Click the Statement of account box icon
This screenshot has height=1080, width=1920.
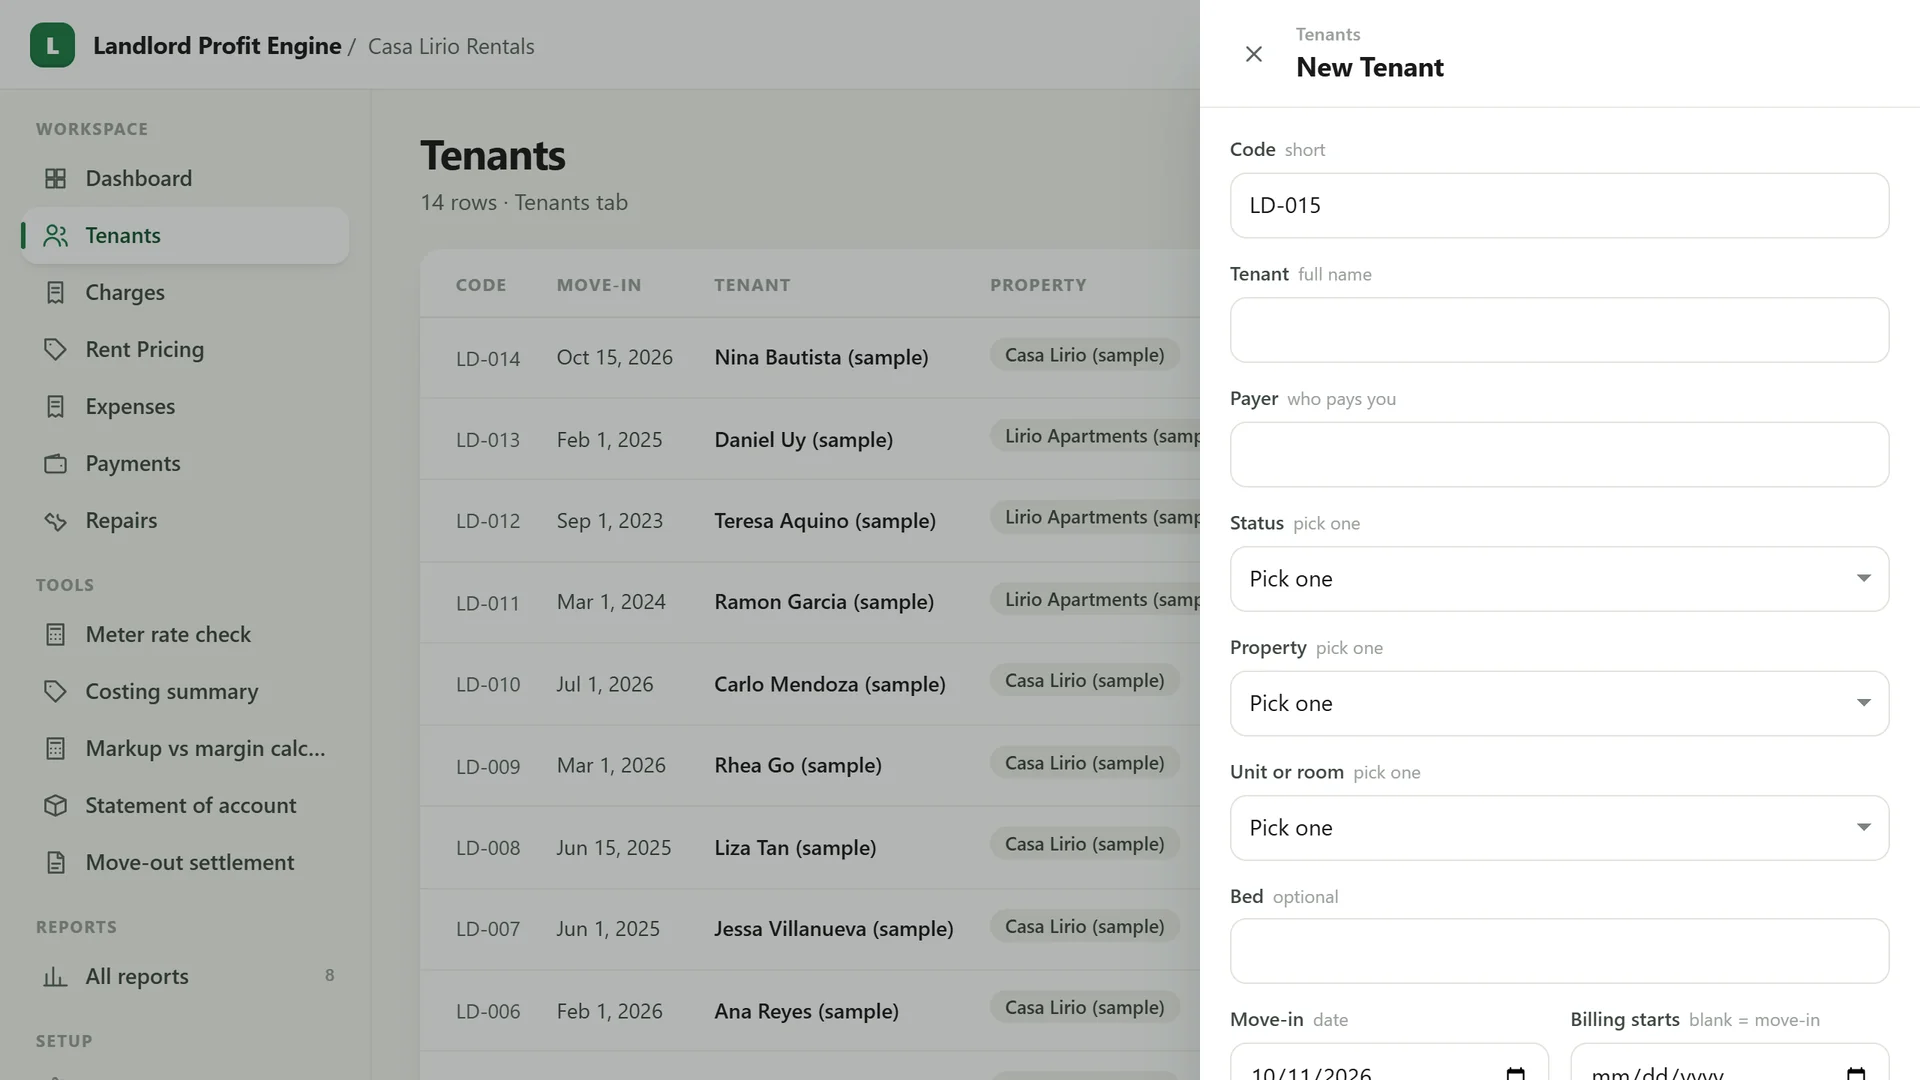[x=56, y=805]
